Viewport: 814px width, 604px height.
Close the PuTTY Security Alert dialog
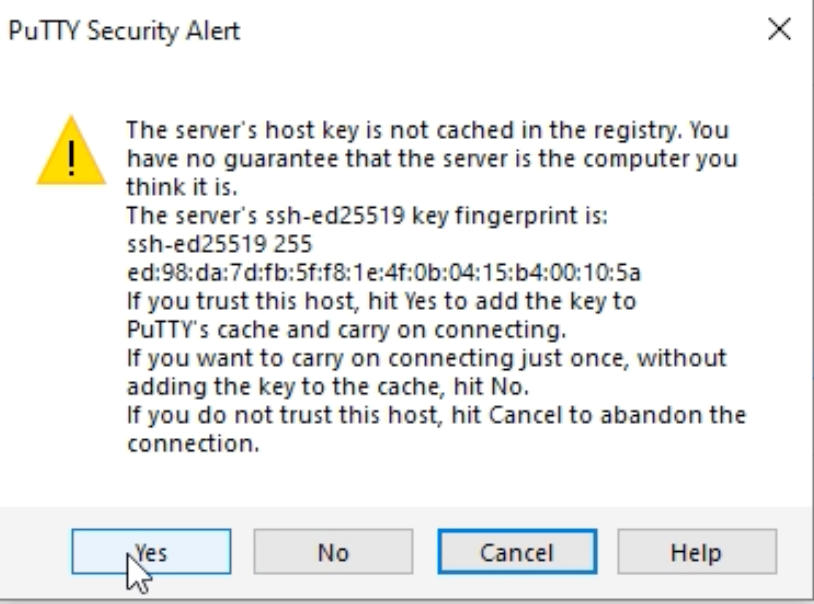pyautogui.click(x=779, y=29)
